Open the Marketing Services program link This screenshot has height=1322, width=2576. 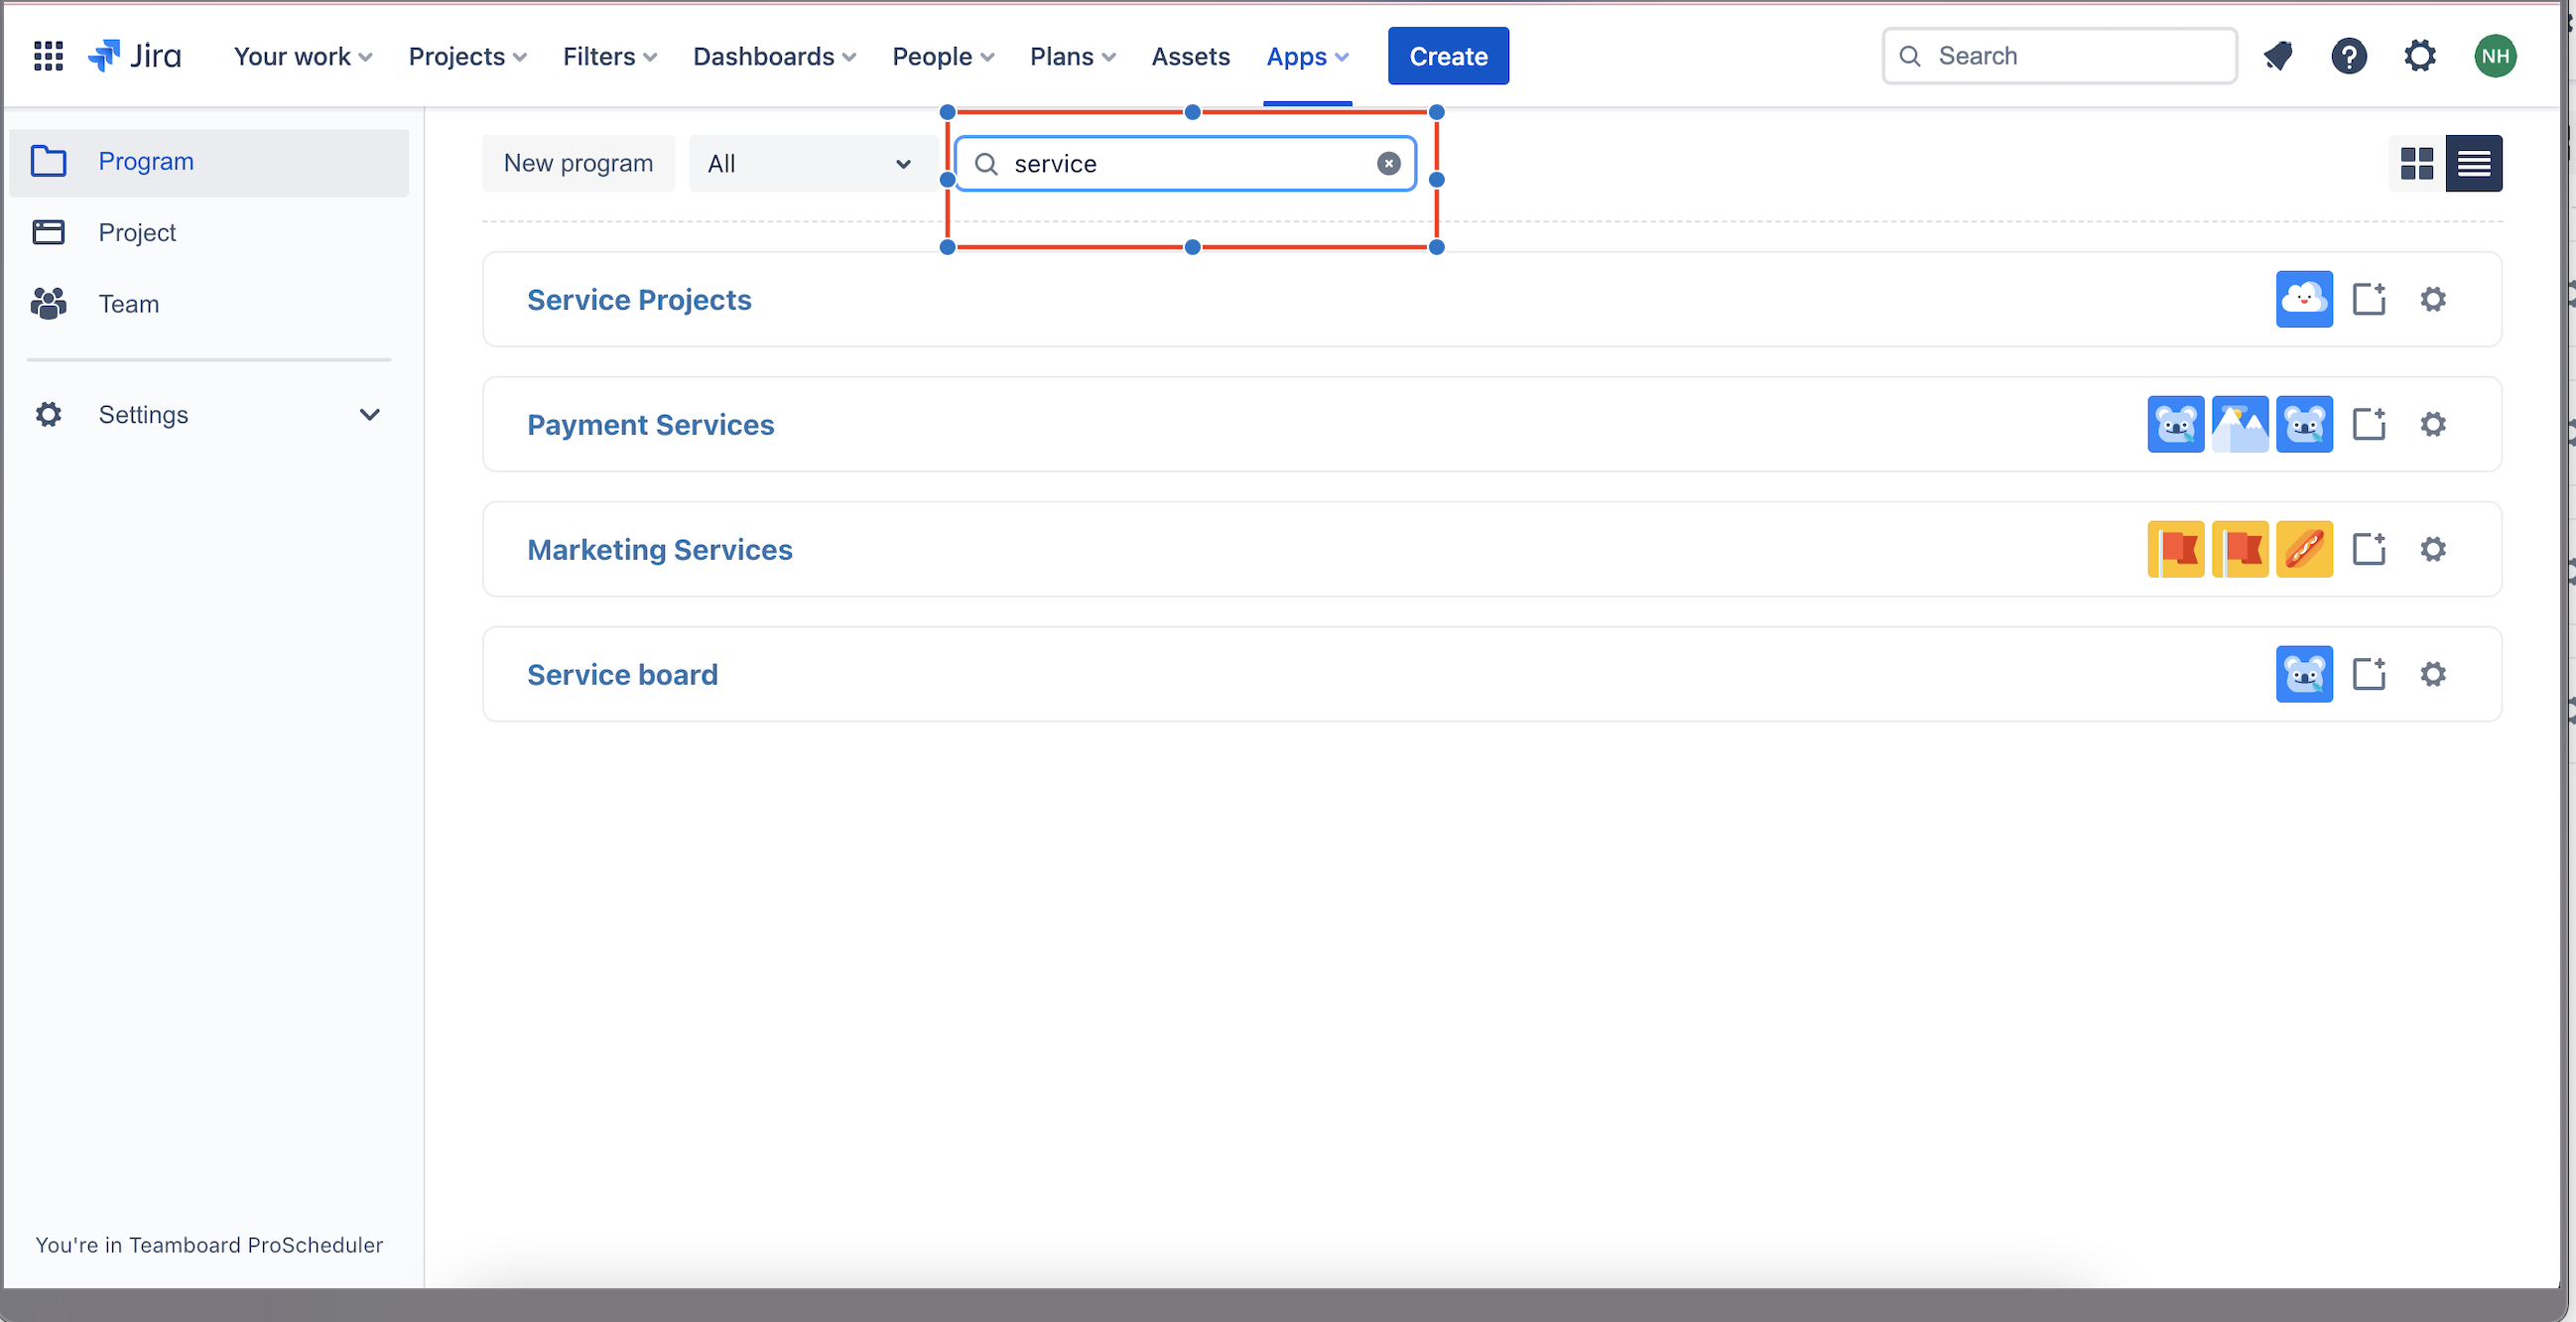(659, 550)
